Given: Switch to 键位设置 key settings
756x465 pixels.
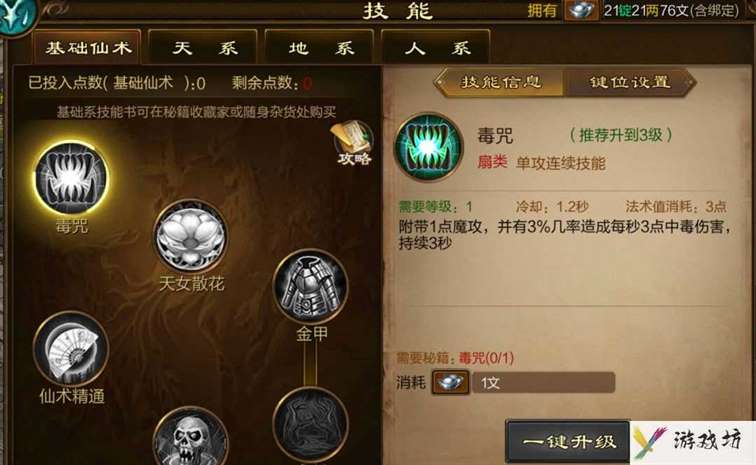Looking at the screenshot, I should click(630, 82).
